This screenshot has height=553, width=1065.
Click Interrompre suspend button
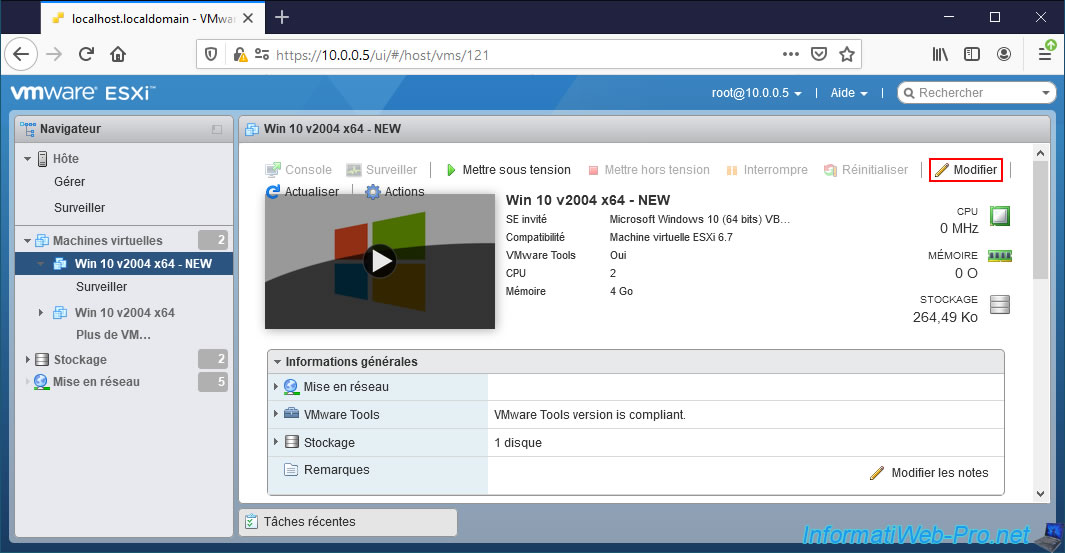[767, 170]
